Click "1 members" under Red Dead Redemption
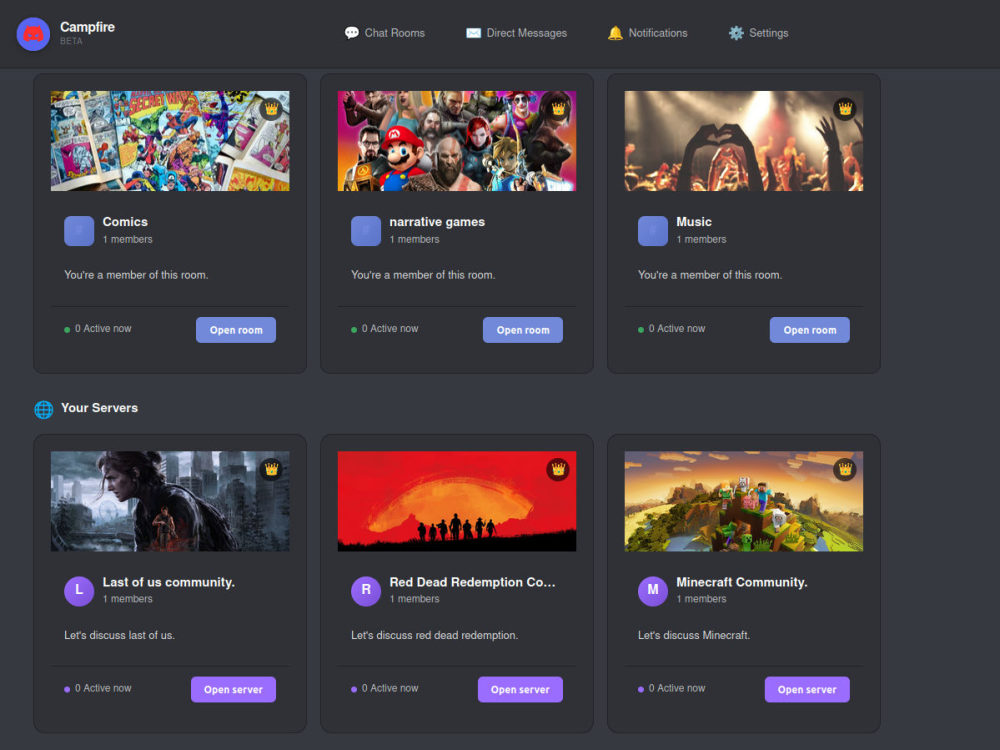The image size is (1000, 750). tap(415, 599)
